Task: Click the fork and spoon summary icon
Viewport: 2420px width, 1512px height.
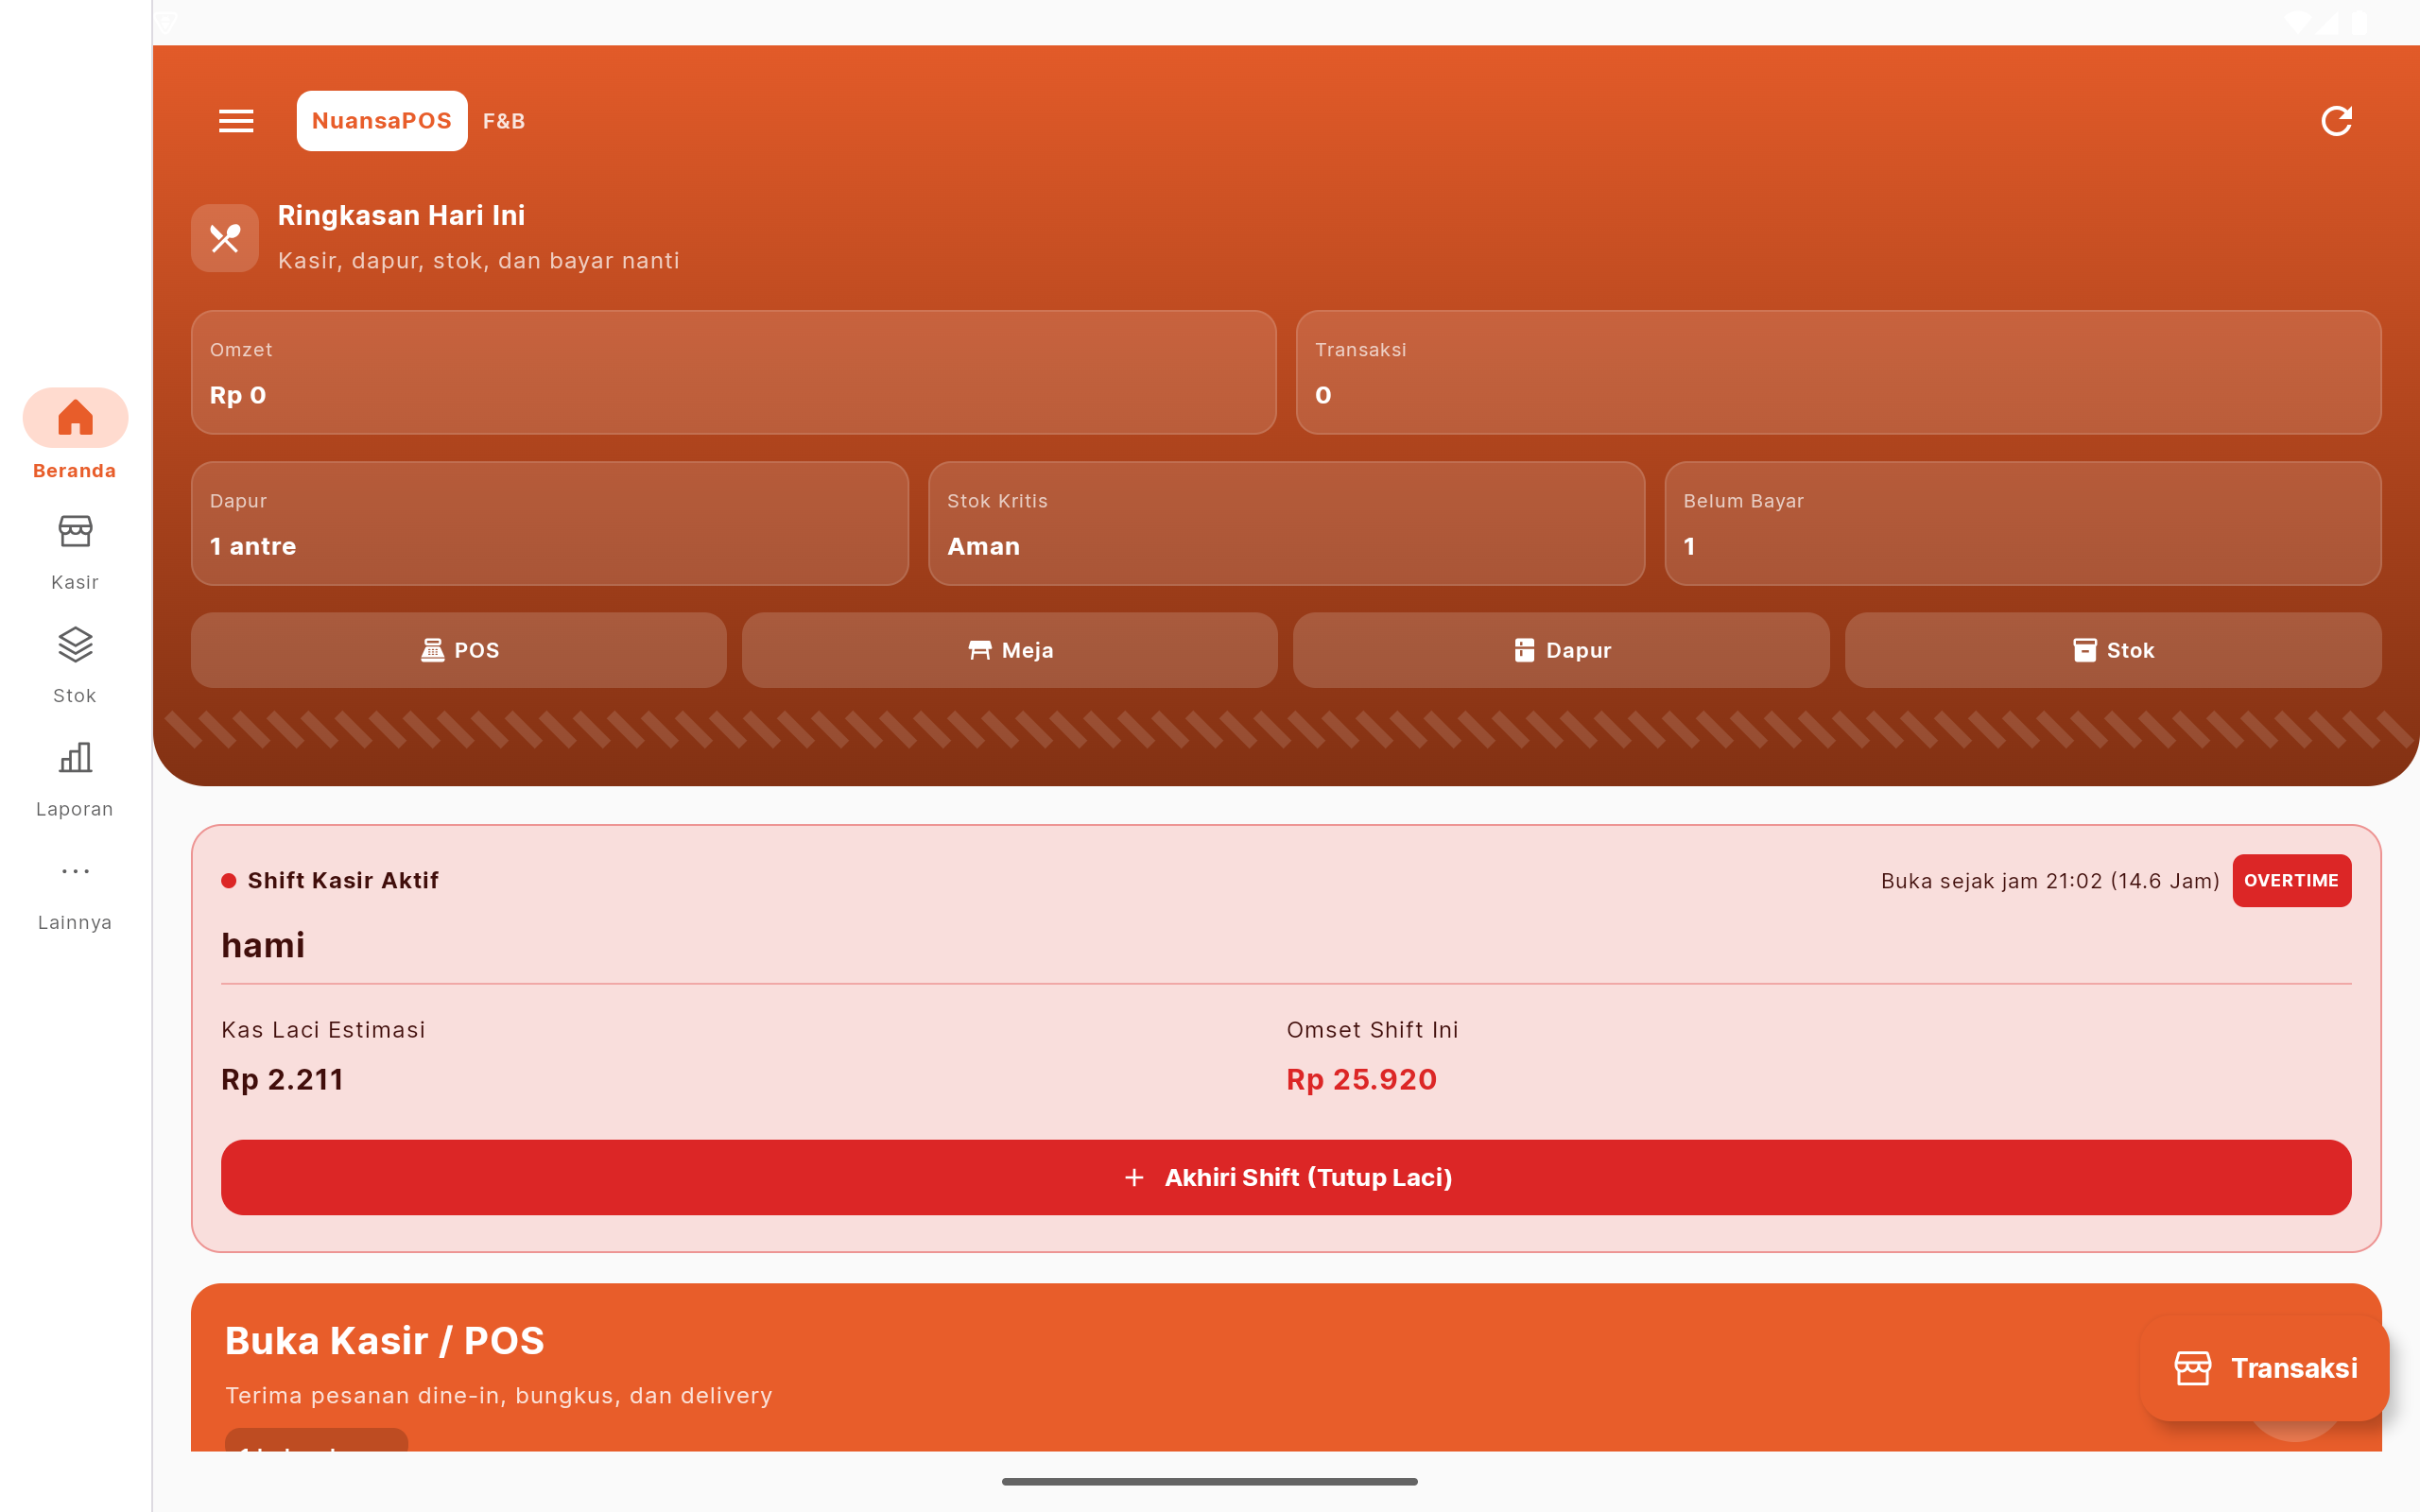Action: 225,238
